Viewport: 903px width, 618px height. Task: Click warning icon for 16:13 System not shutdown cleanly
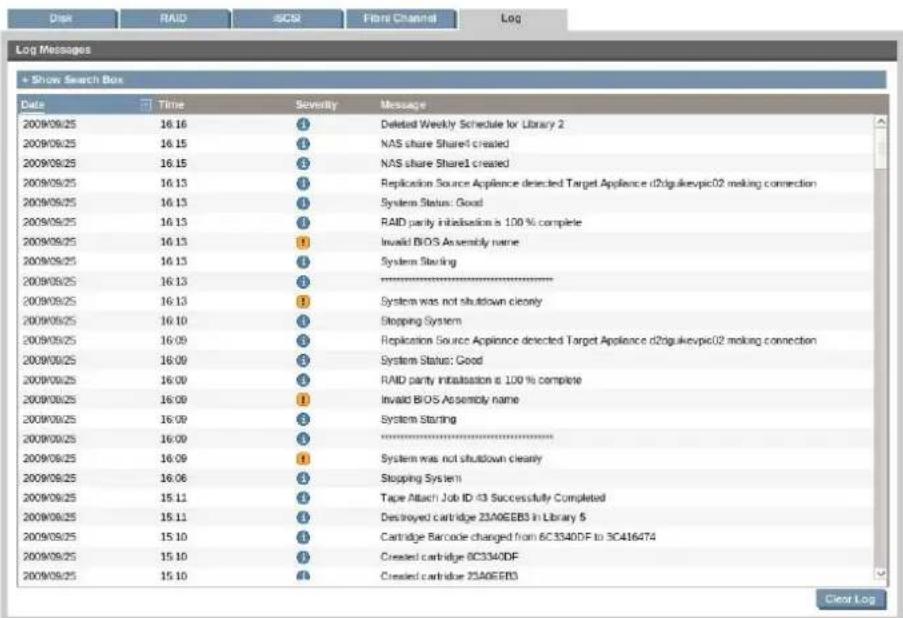pos(303,302)
